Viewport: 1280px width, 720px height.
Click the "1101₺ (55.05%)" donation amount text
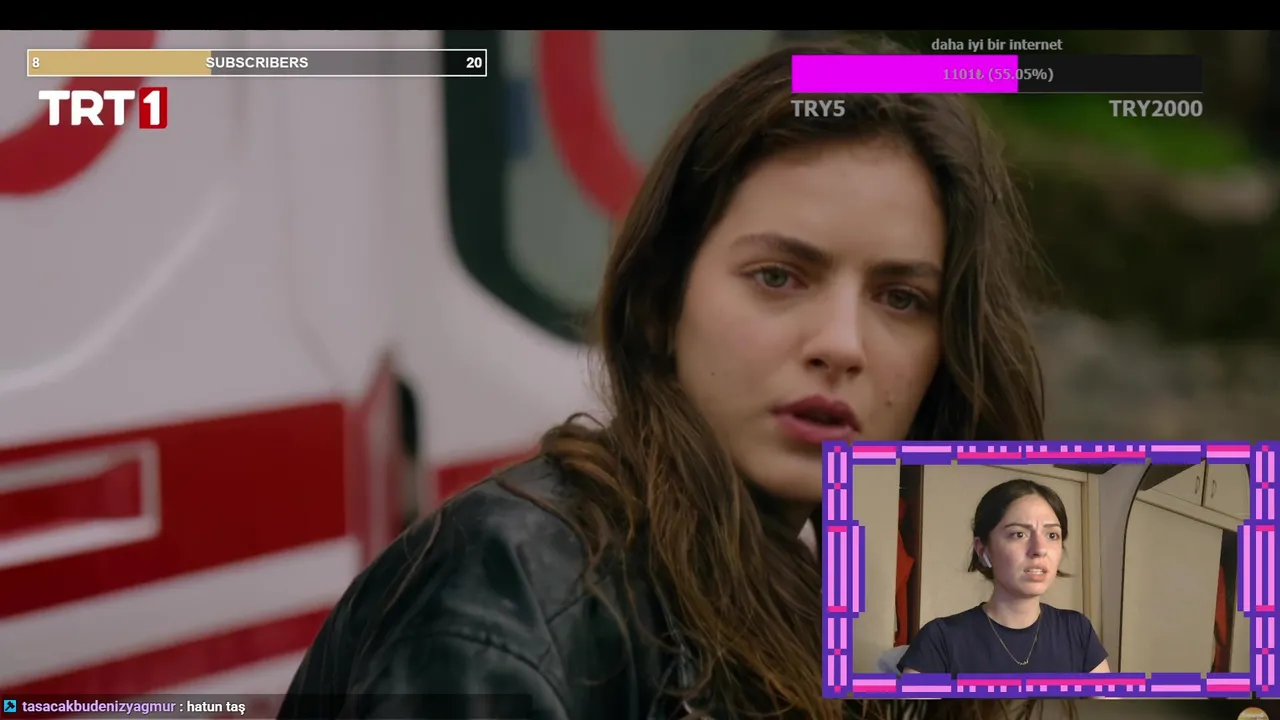pos(997,74)
